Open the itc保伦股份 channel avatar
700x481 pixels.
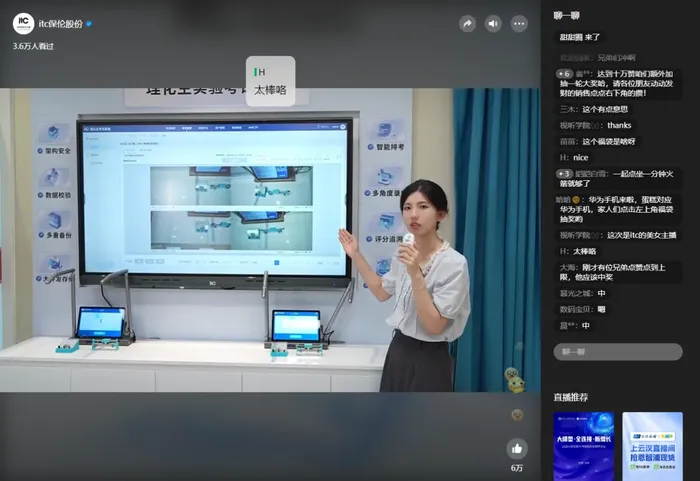(x=23, y=24)
